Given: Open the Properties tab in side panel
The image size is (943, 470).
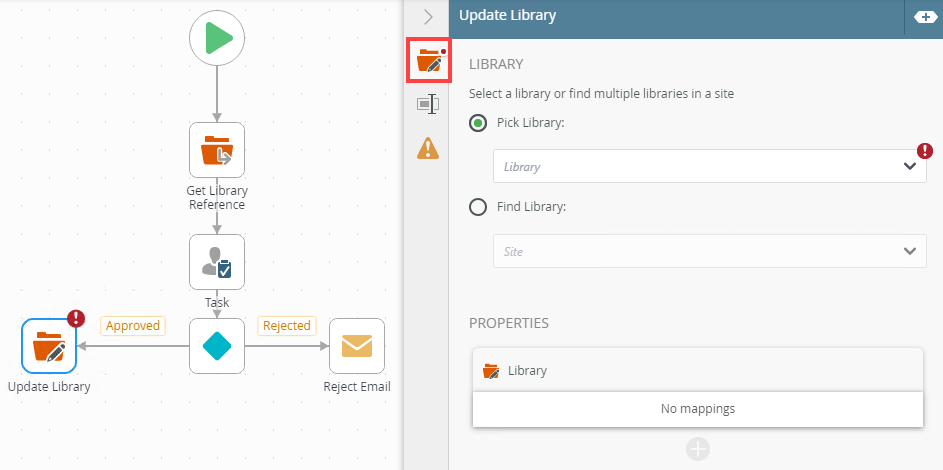Looking at the screenshot, I should coord(429,104).
